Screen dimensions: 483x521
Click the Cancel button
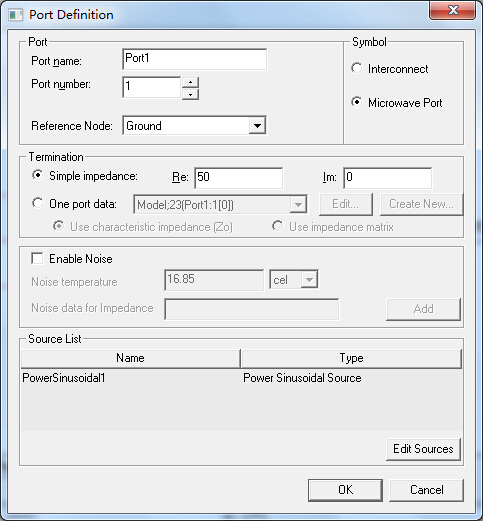pyautogui.click(x=427, y=490)
